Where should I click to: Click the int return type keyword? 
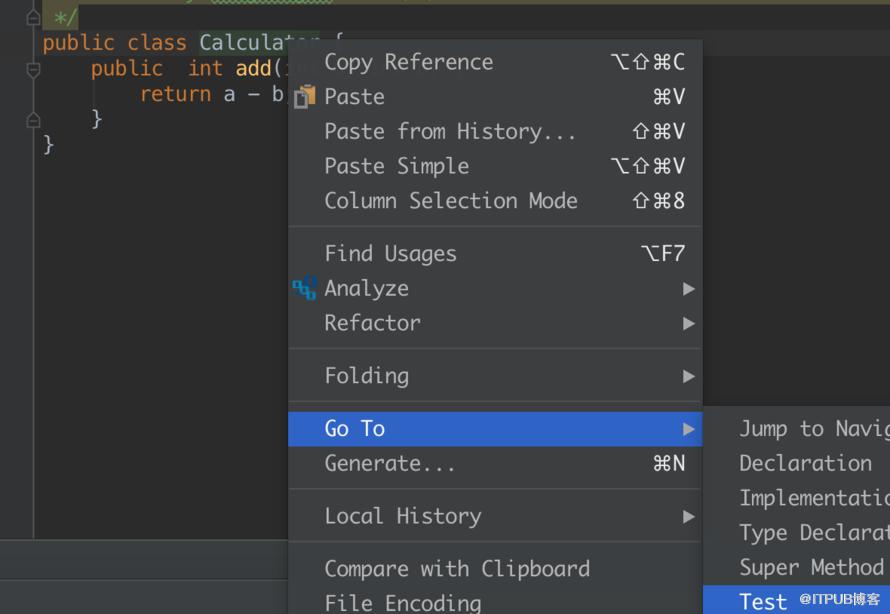click(205, 69)
